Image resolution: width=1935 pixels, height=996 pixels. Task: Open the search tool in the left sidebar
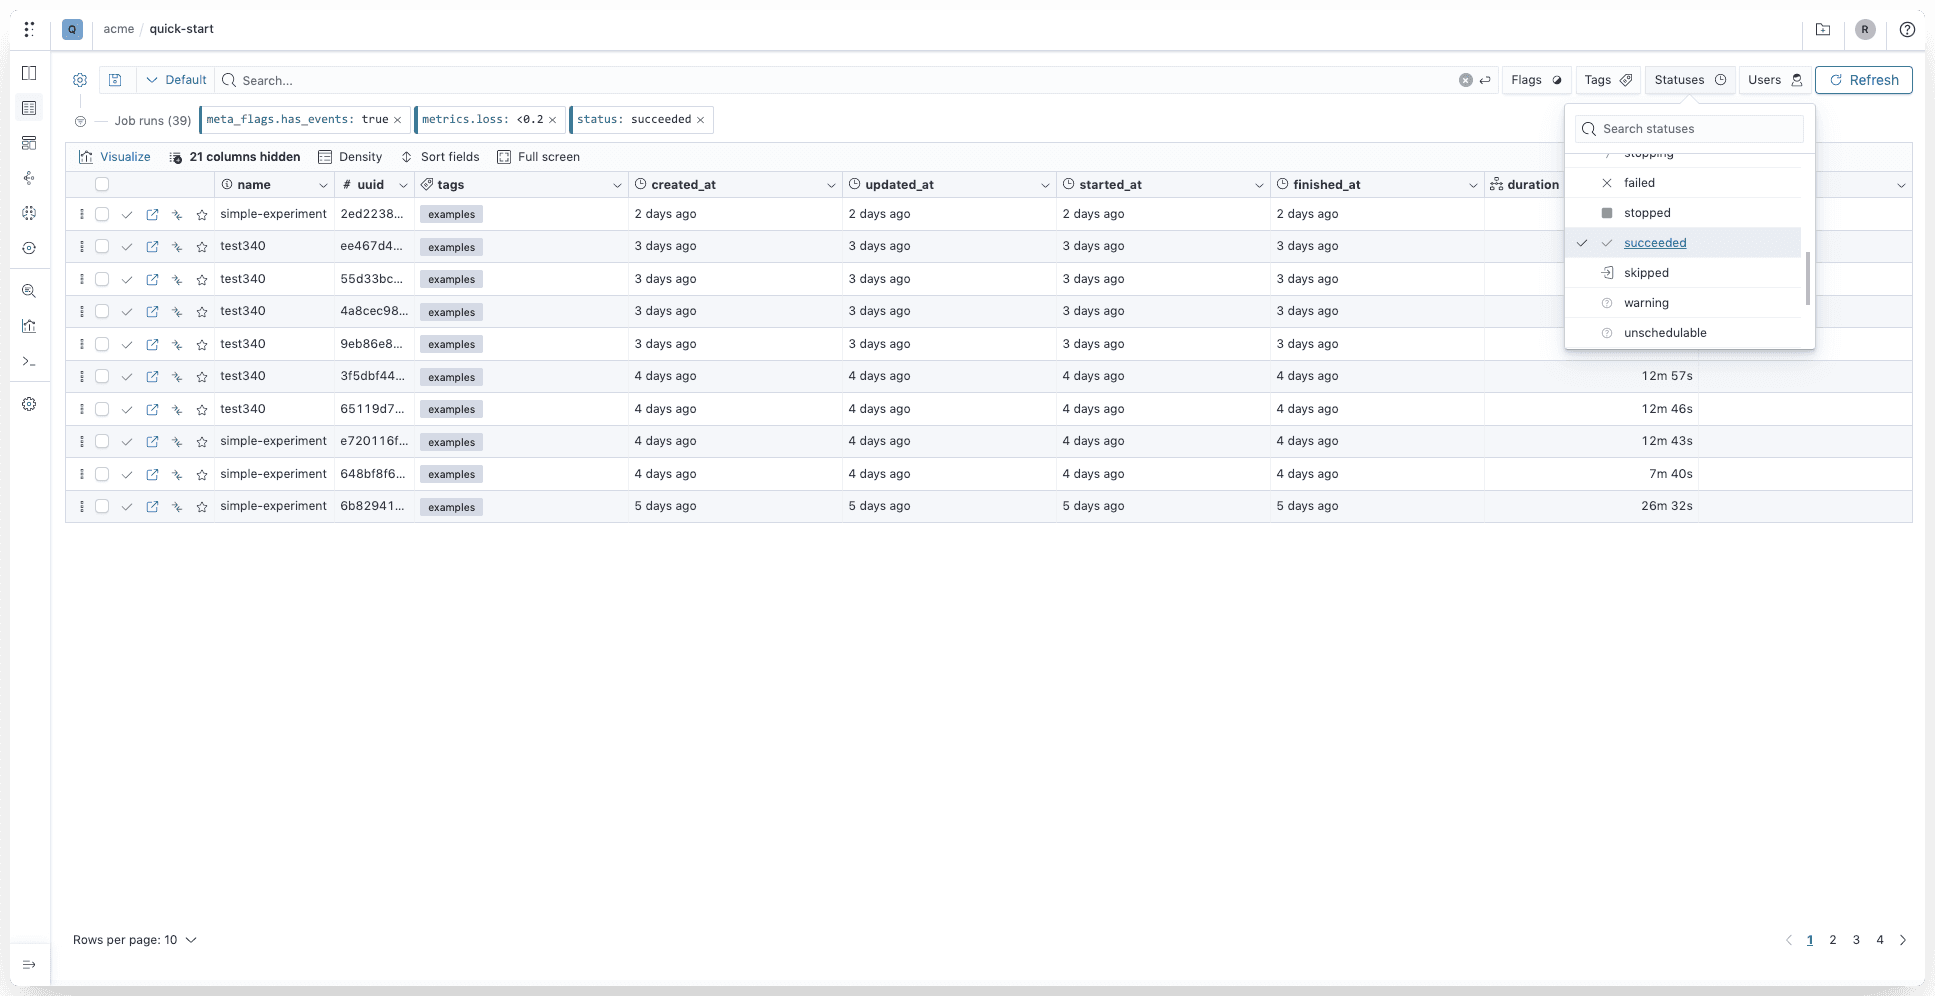click(x=29, y=291)
